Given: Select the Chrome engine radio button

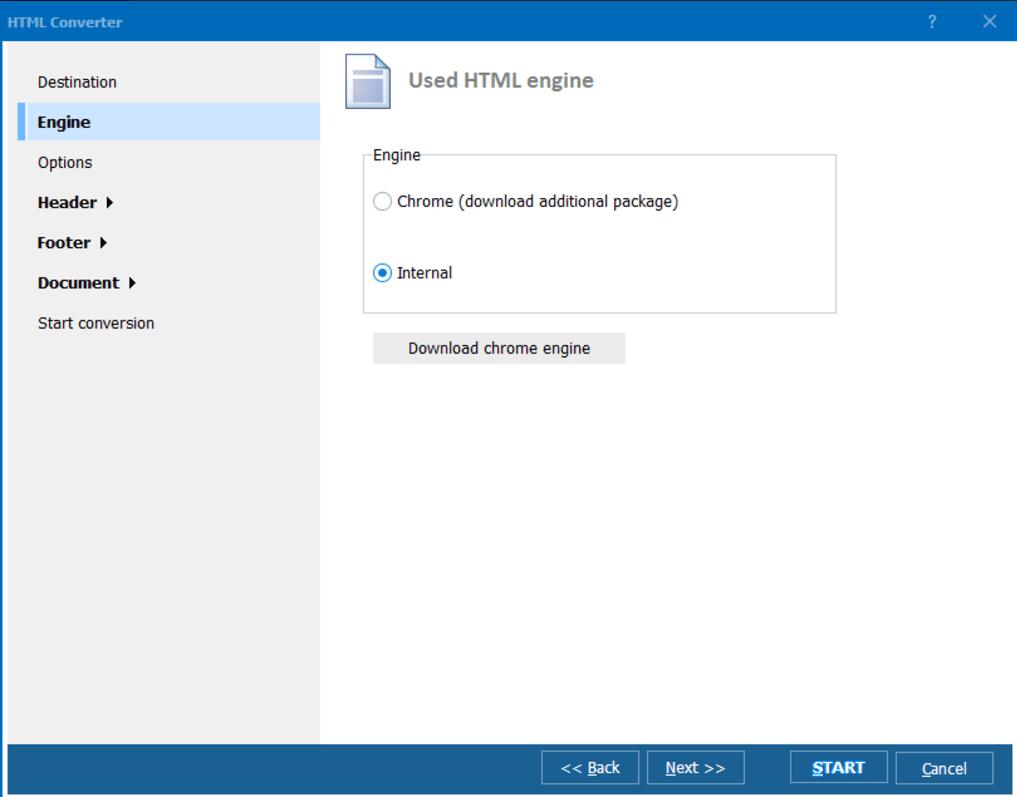Looking at the screenshot, I should coord(382,202).
